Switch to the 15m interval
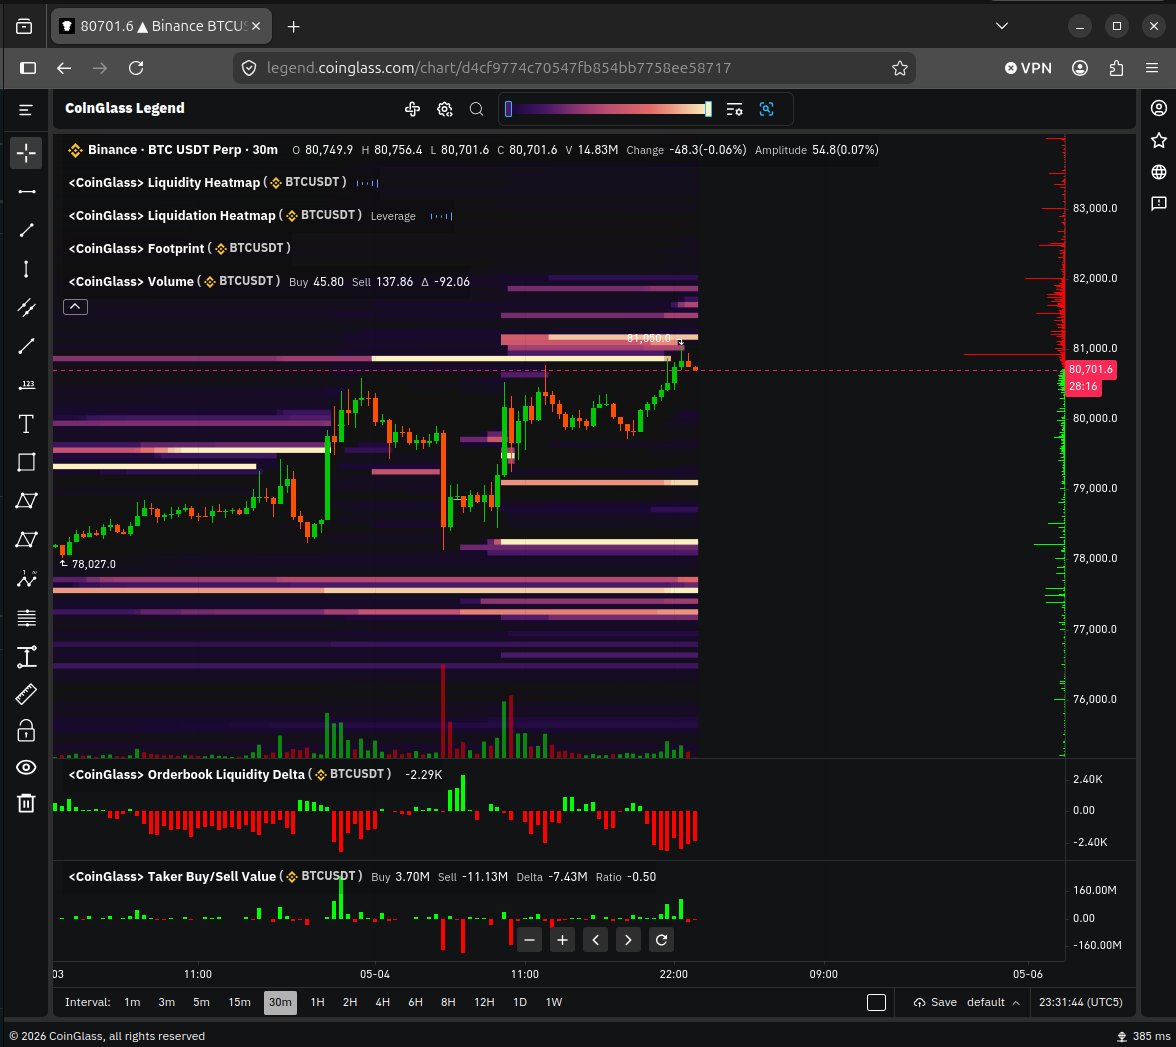 (x=239, y=1002)
